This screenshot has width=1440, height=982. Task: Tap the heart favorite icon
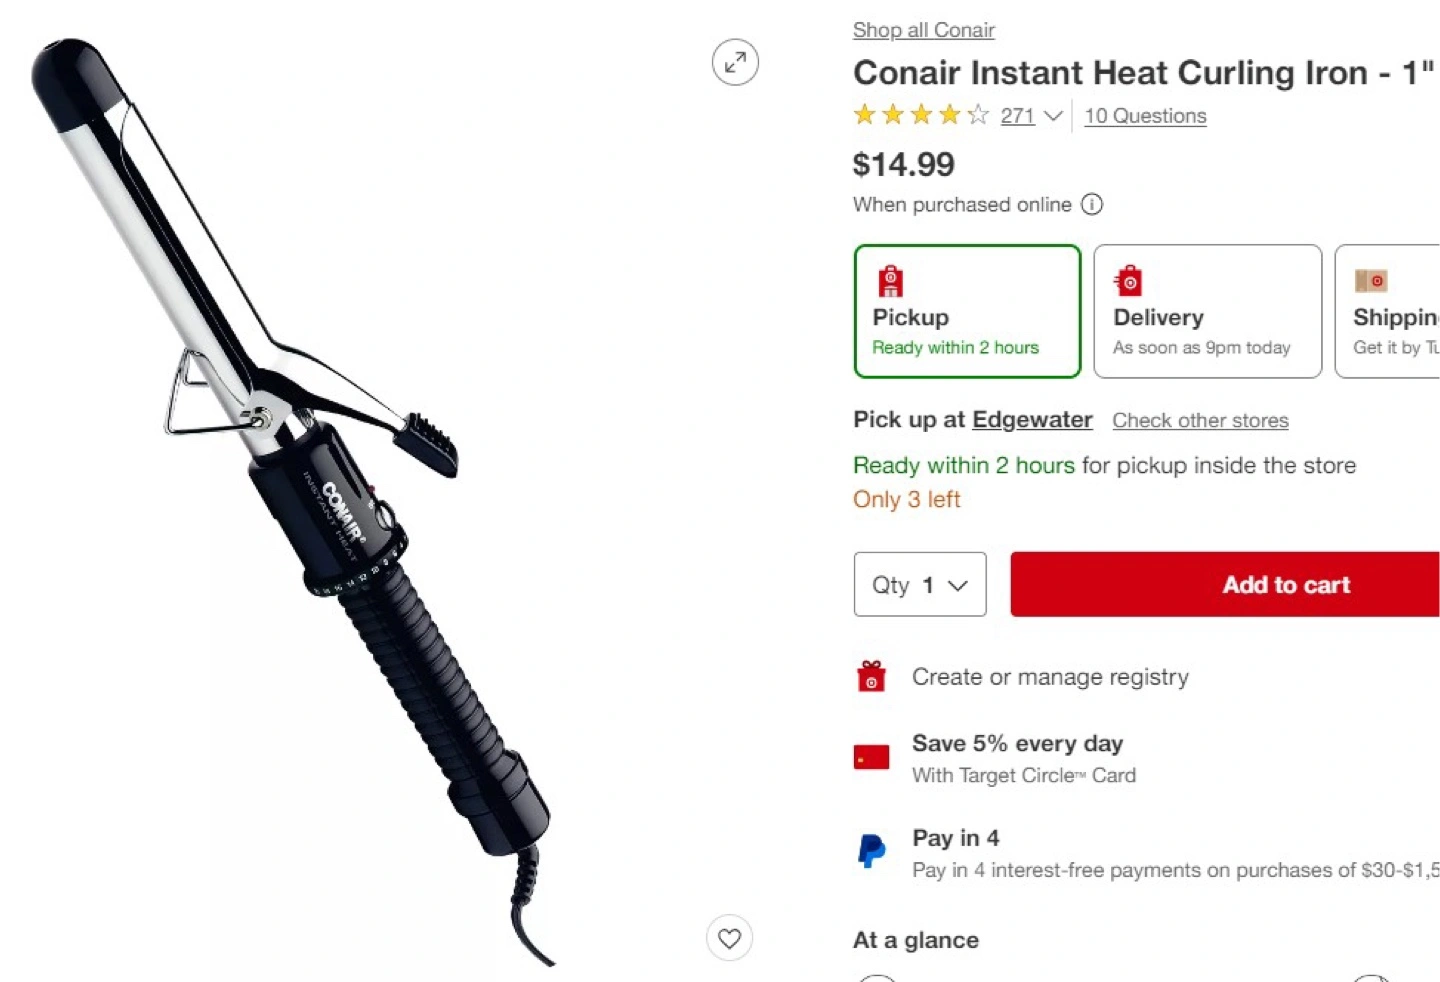coord(730,938)
